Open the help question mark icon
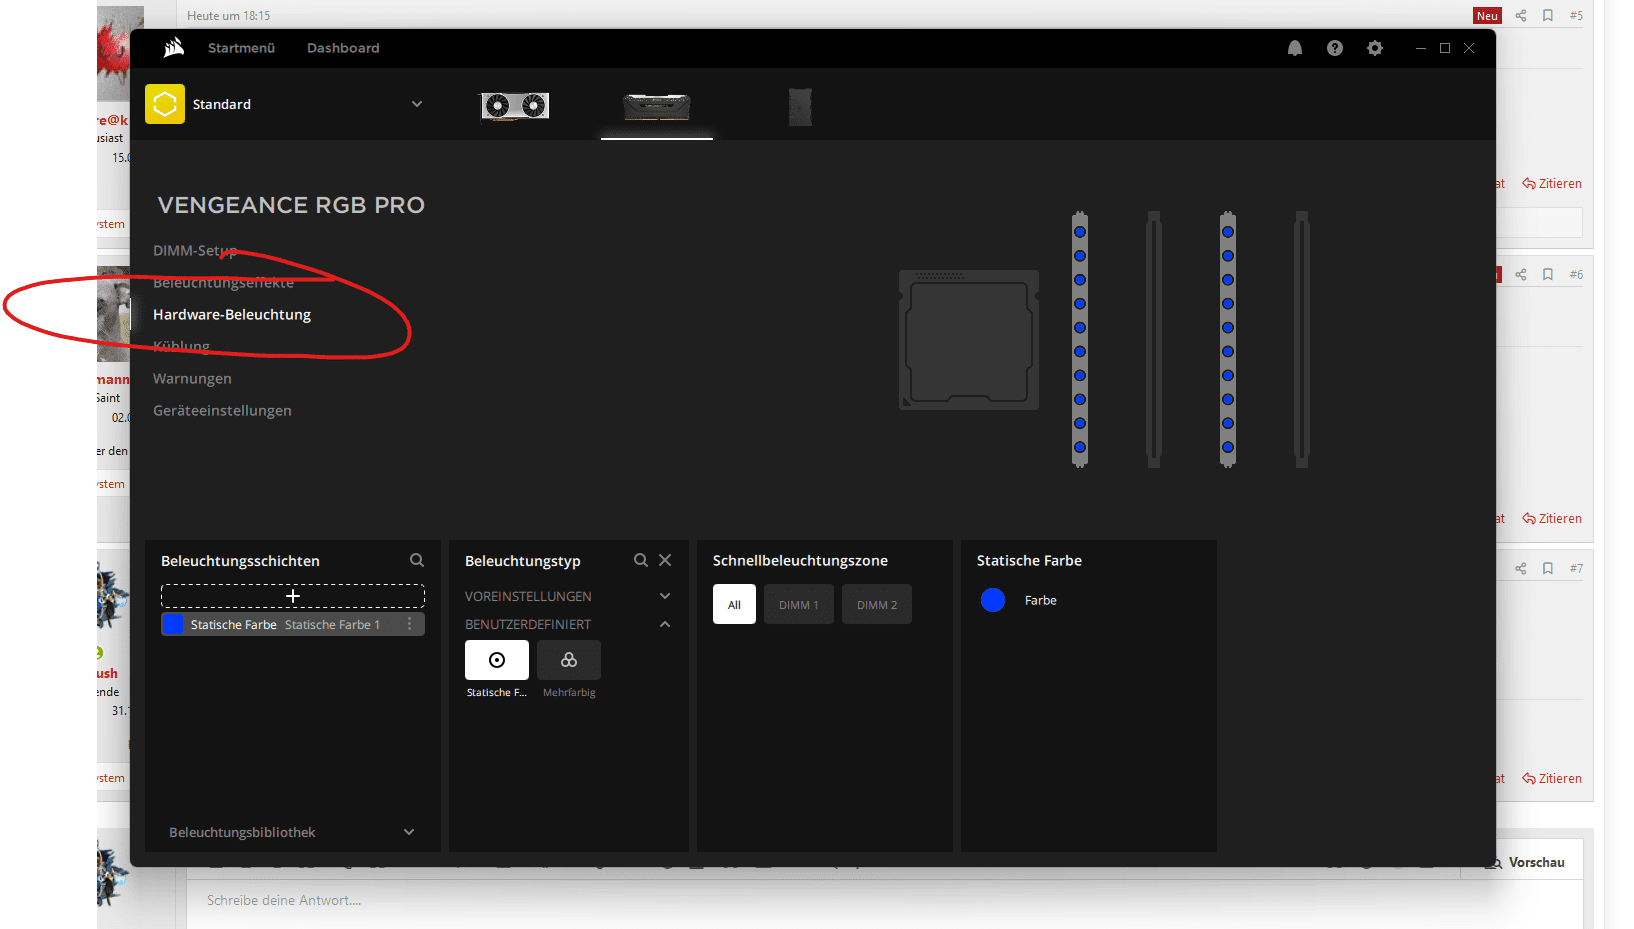This screenshot has width=1634, height=929. 1335,48
